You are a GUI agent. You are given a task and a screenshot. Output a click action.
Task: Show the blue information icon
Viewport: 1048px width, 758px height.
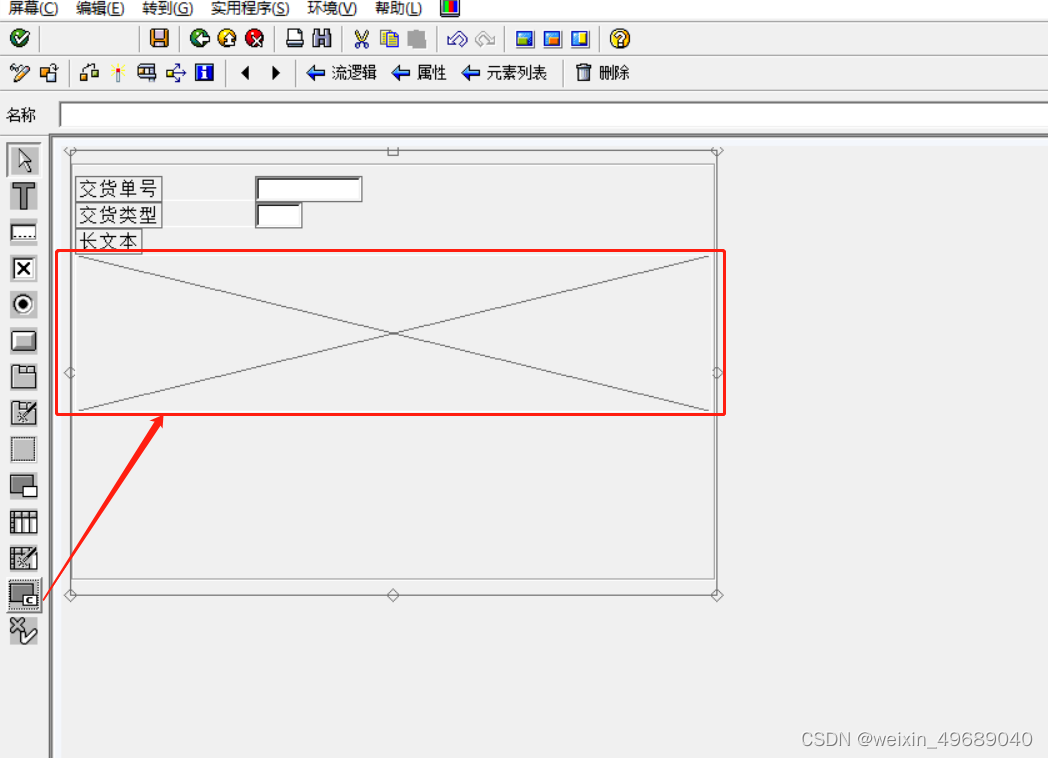[204, 72]
